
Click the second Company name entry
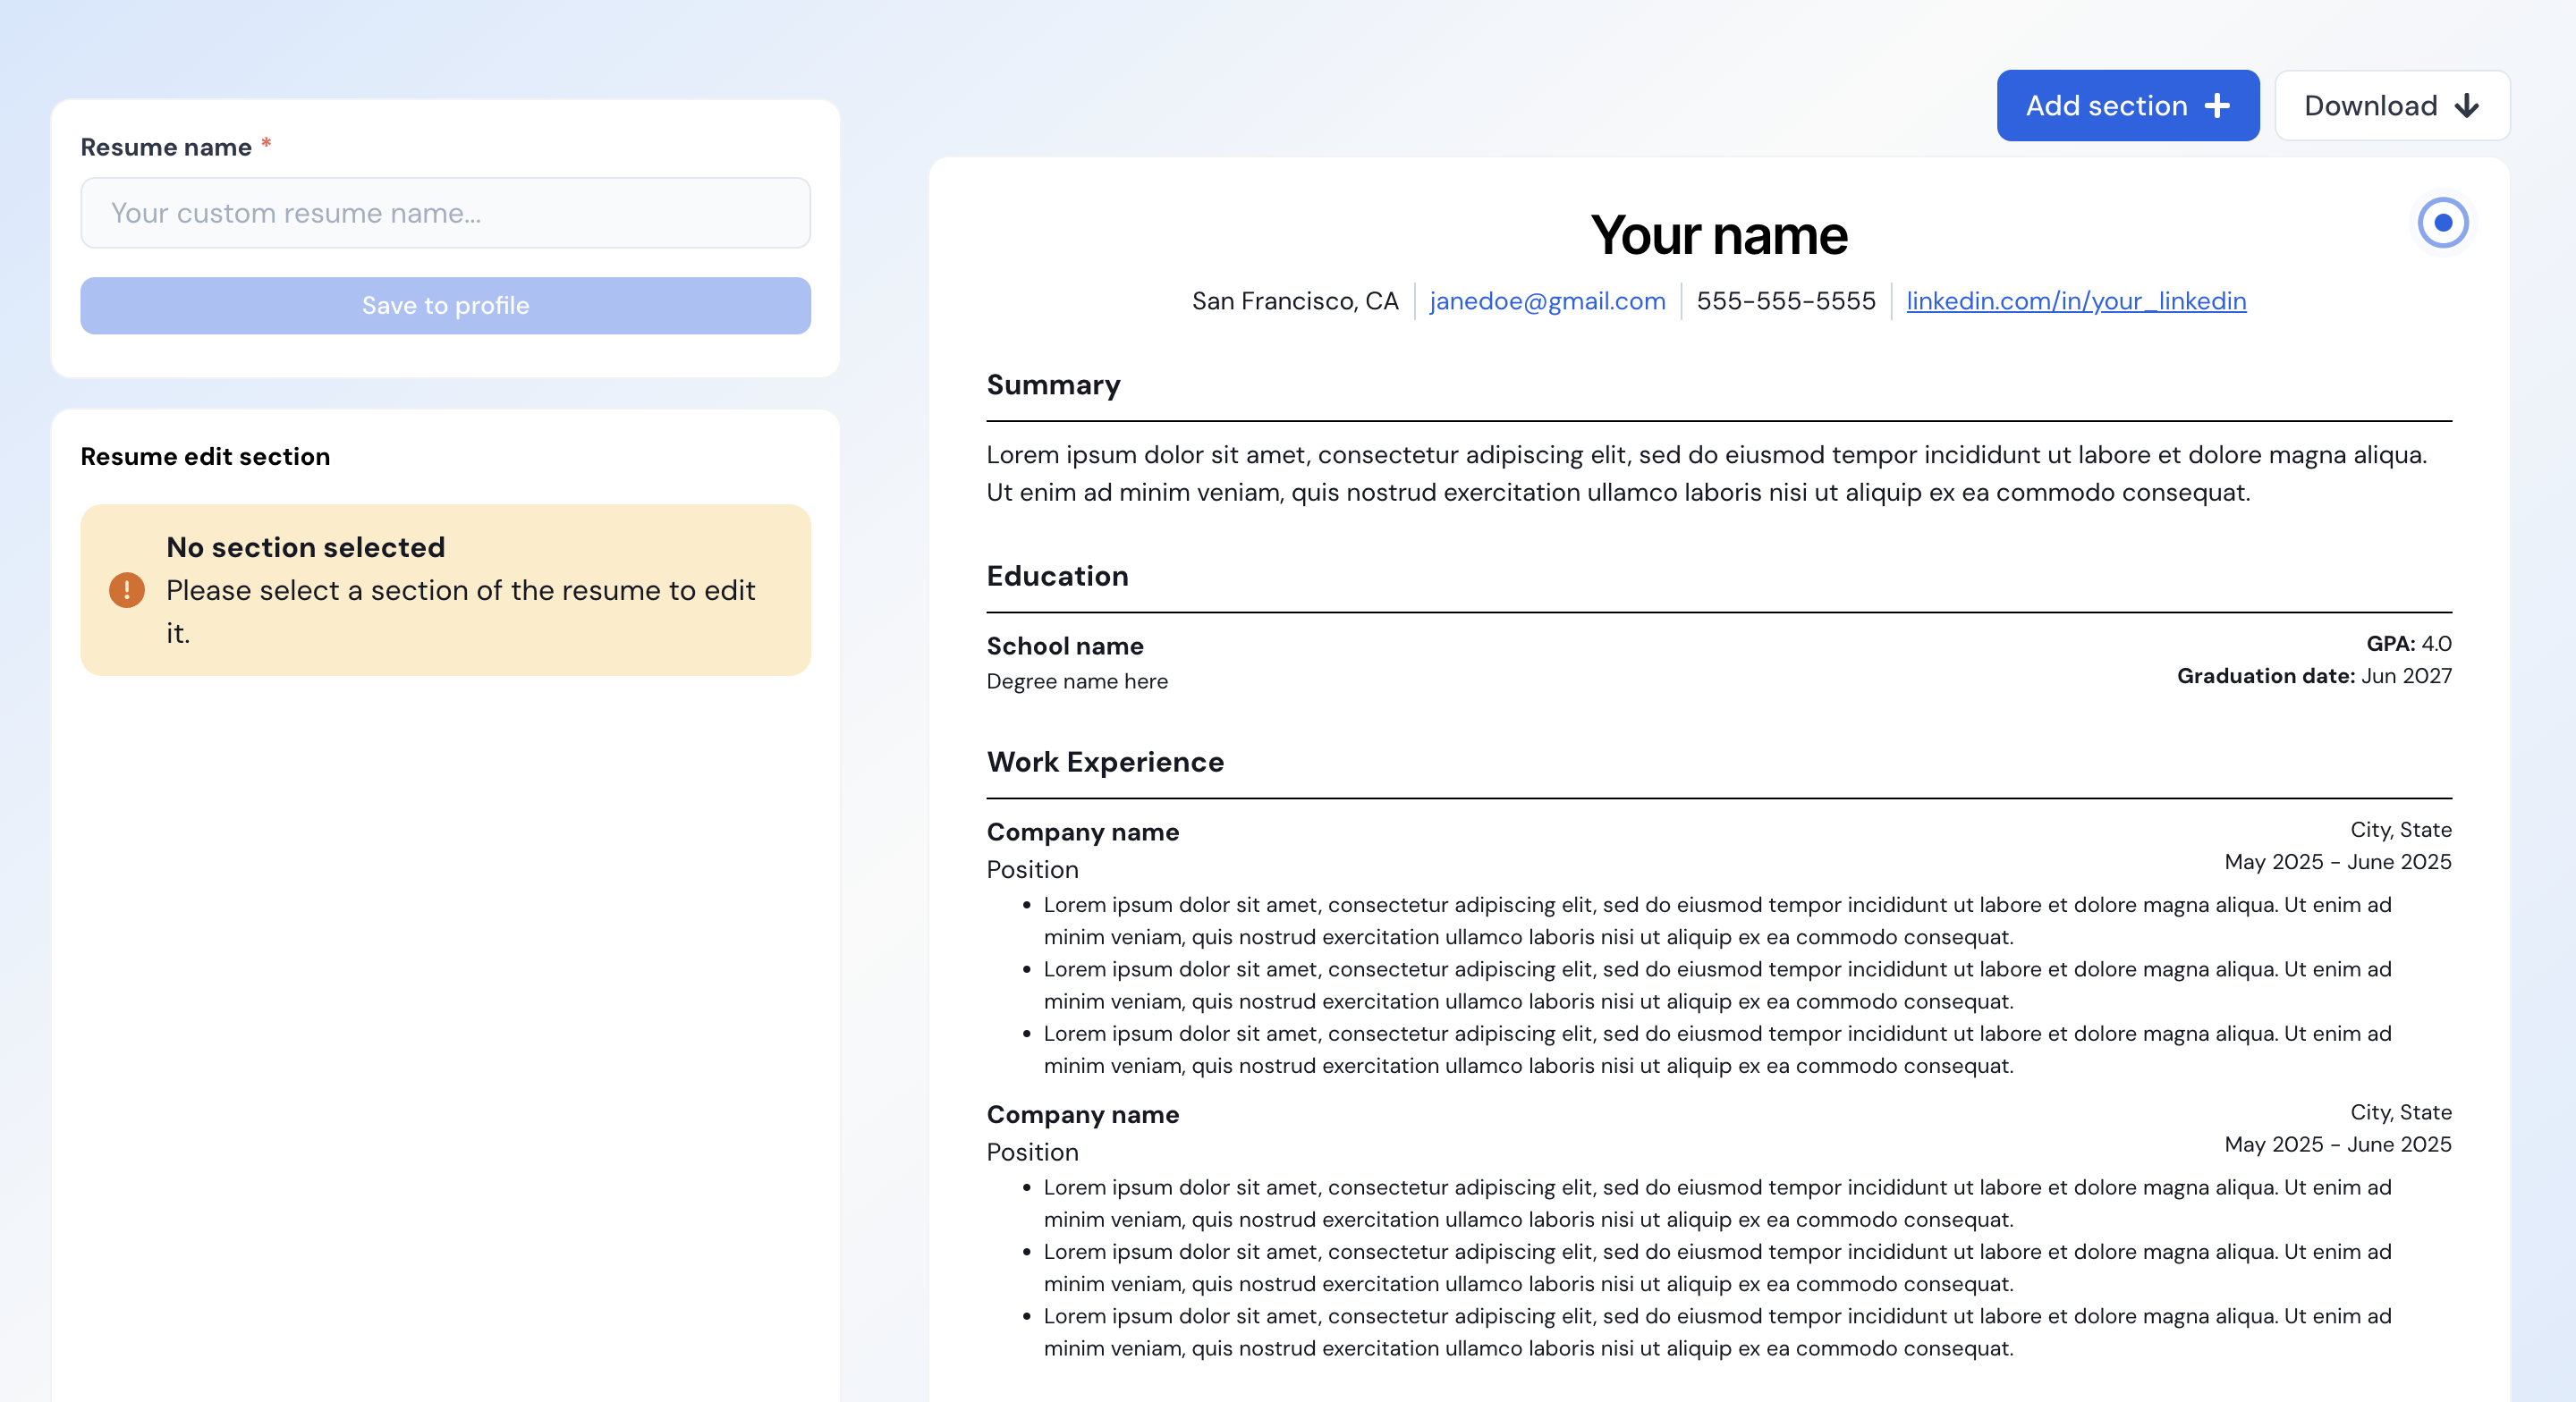(1082, 1114)
